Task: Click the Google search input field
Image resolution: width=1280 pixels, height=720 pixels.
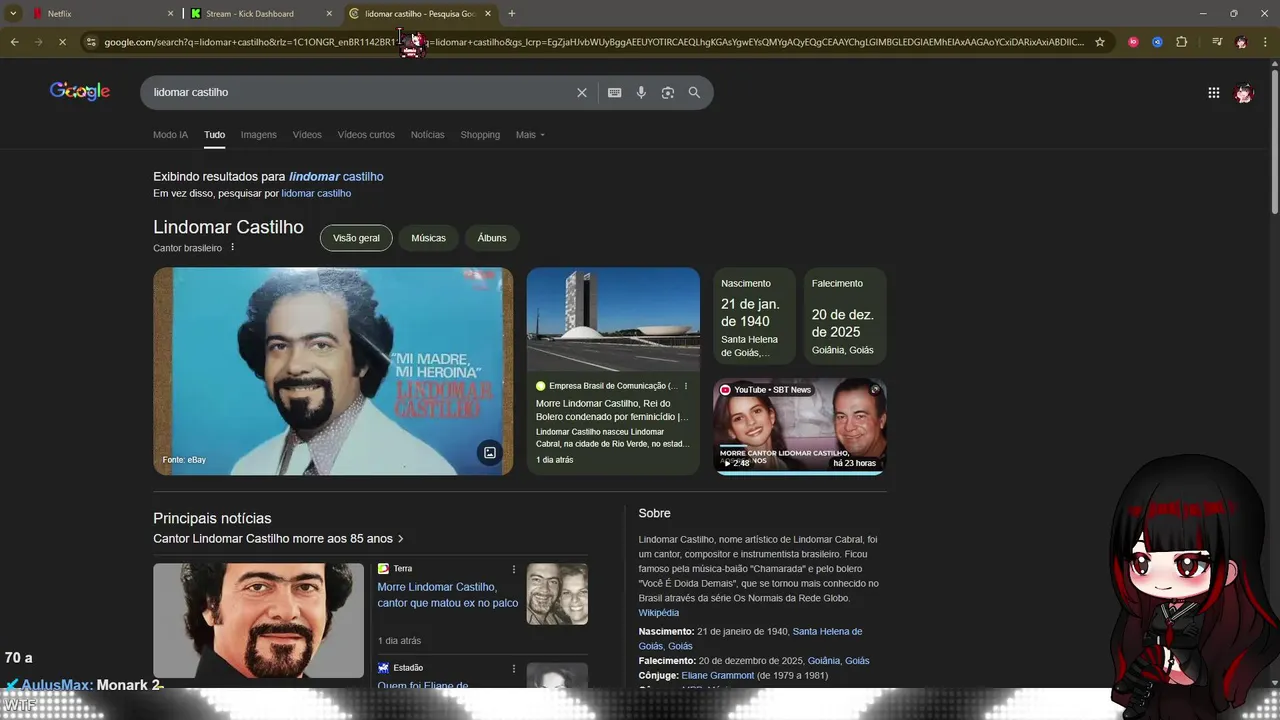Action: pyautogui.click(x=360, y=92)
